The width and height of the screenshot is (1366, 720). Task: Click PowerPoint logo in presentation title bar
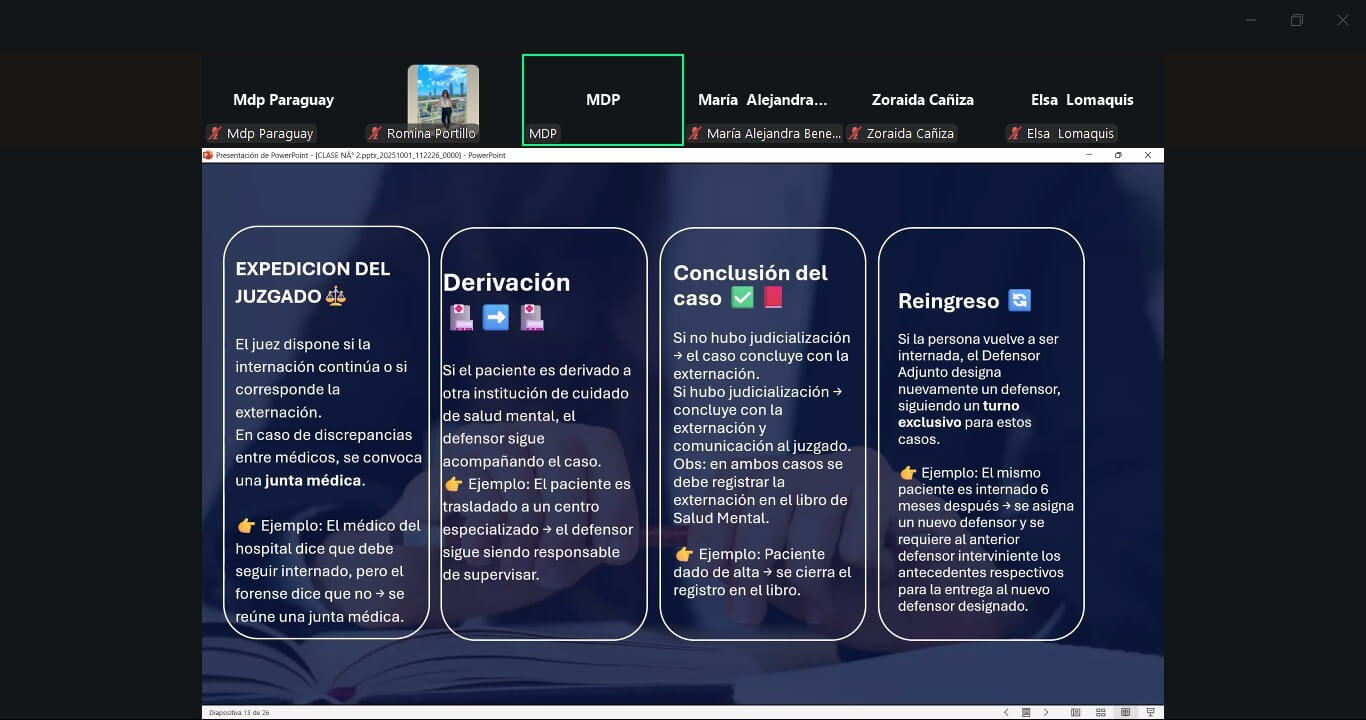point(208,155)
